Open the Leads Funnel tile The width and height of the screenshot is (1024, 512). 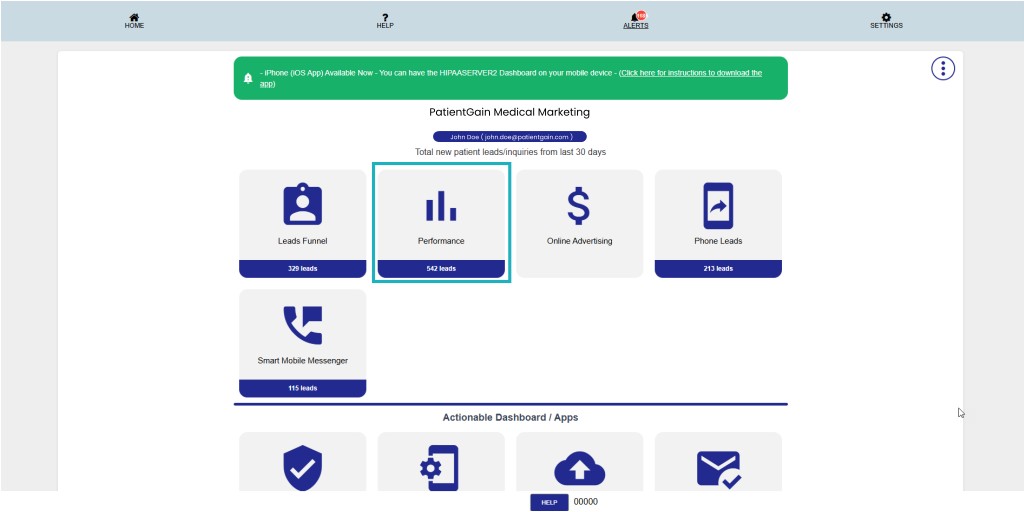[302, 215]
